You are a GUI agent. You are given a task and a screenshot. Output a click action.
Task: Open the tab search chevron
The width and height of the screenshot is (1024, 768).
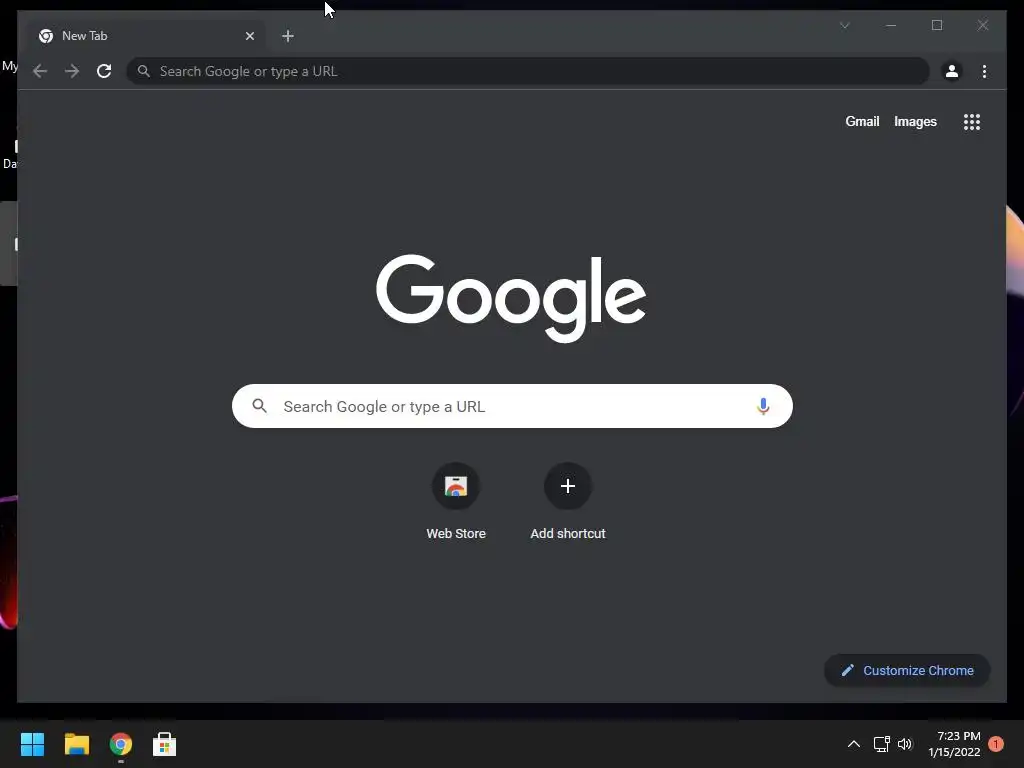(x=844, y=25)
